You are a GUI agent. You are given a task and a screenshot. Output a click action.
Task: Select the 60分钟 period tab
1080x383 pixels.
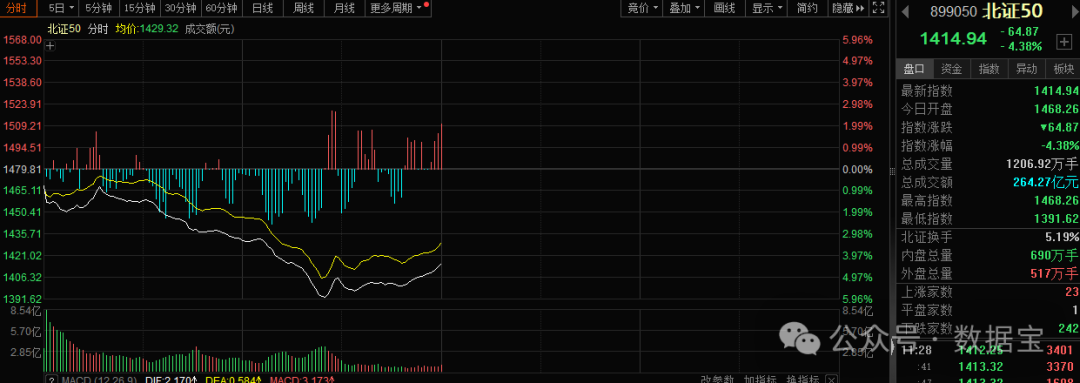point(221,8)
